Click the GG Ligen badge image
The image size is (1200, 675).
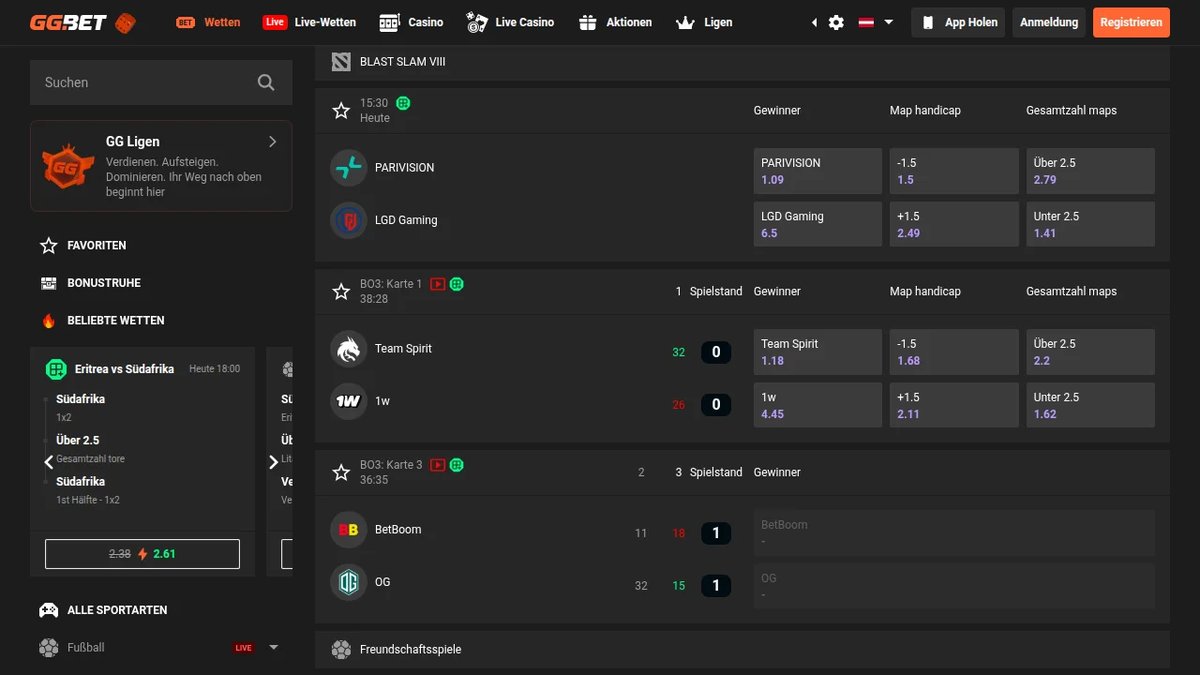pyautogui.click(x=66, y=166)
